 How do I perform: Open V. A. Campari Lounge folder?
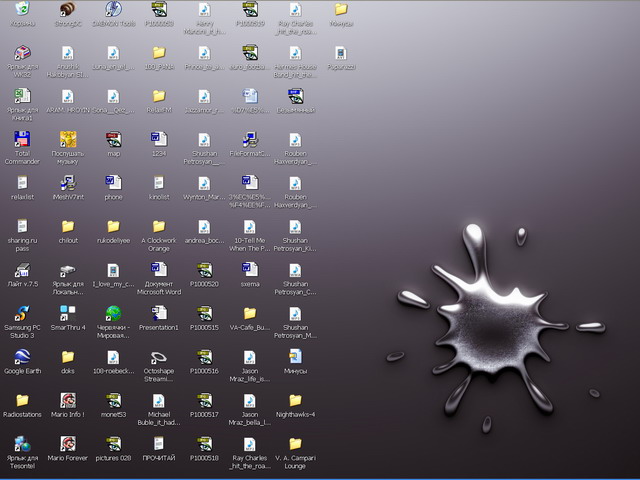[x=295, y=444]
